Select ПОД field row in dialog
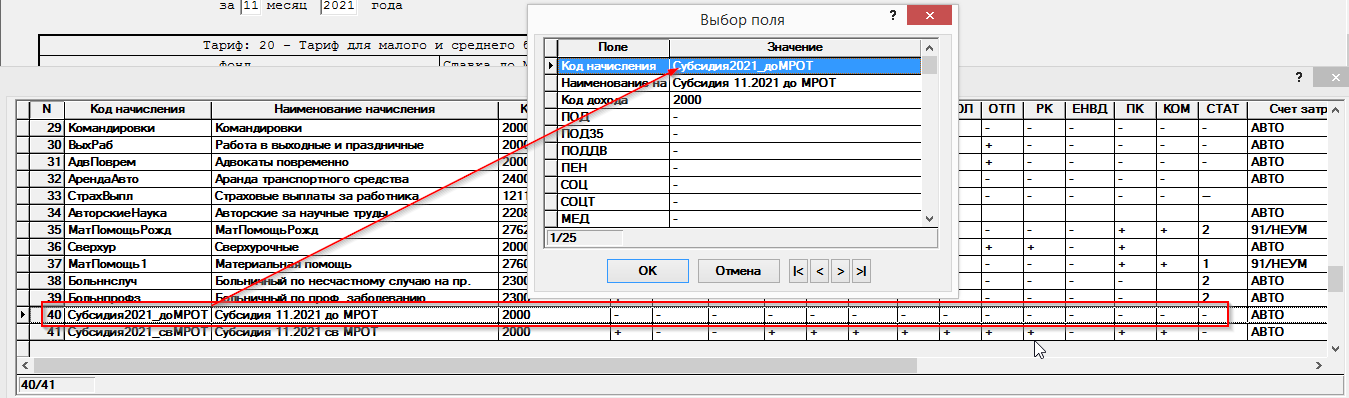The width and height of the screenshot is (1349, 398). pyautogui.click(x=613, y=117)
